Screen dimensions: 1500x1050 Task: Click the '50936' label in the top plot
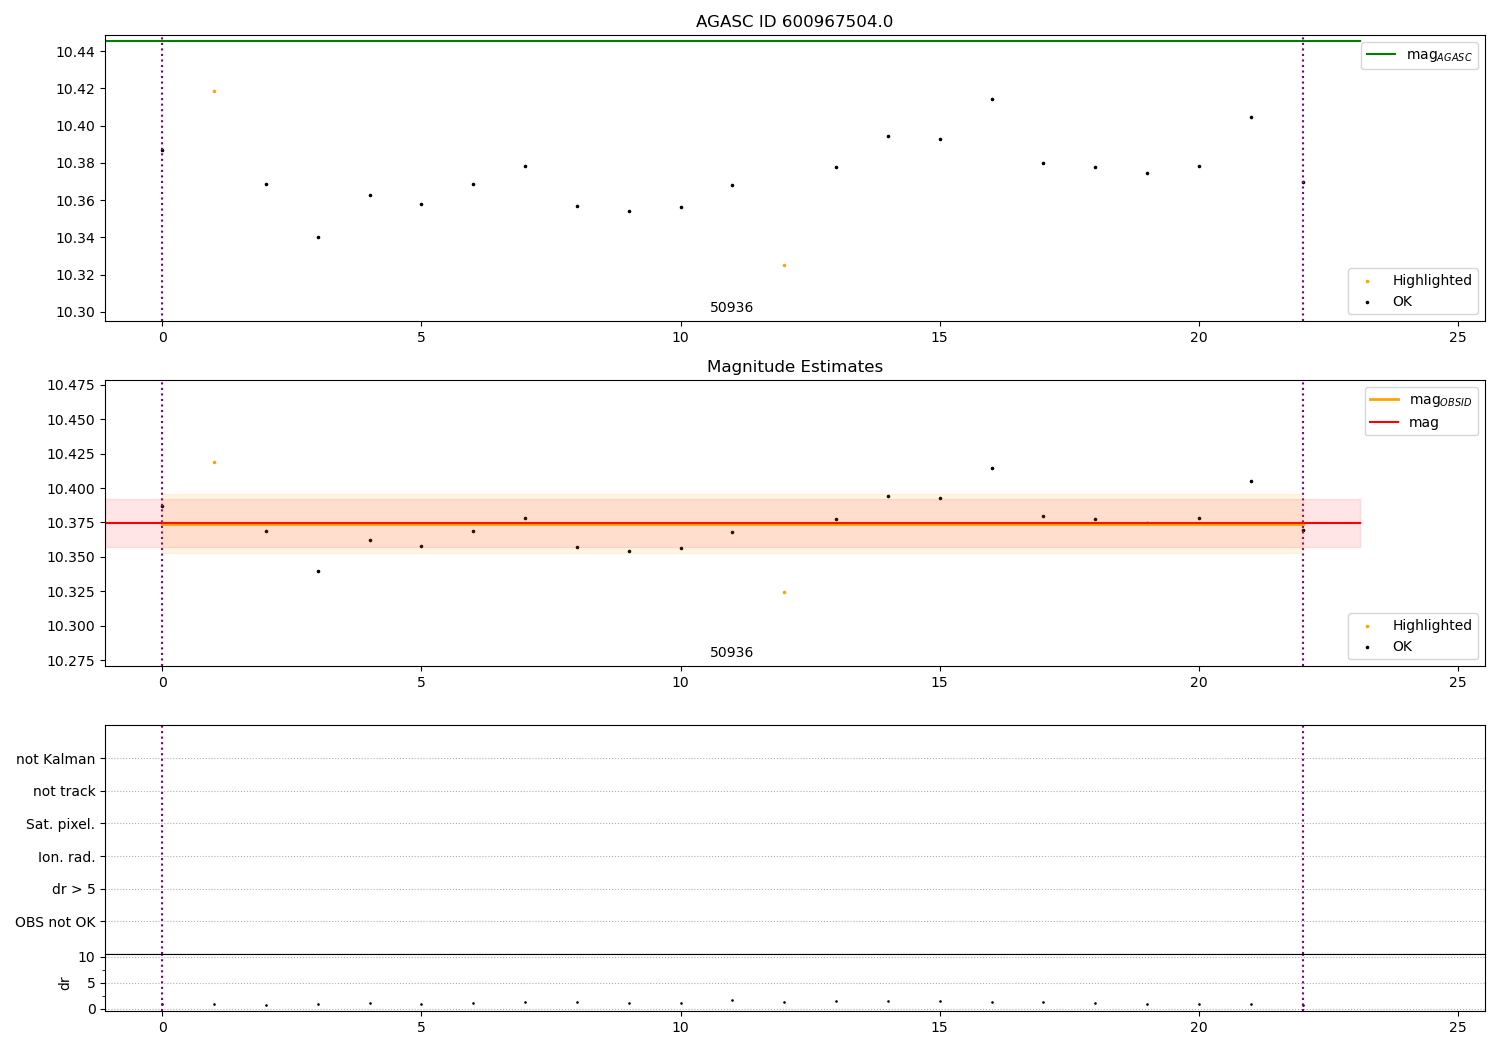pyautogui.click(x=731, y=307)
